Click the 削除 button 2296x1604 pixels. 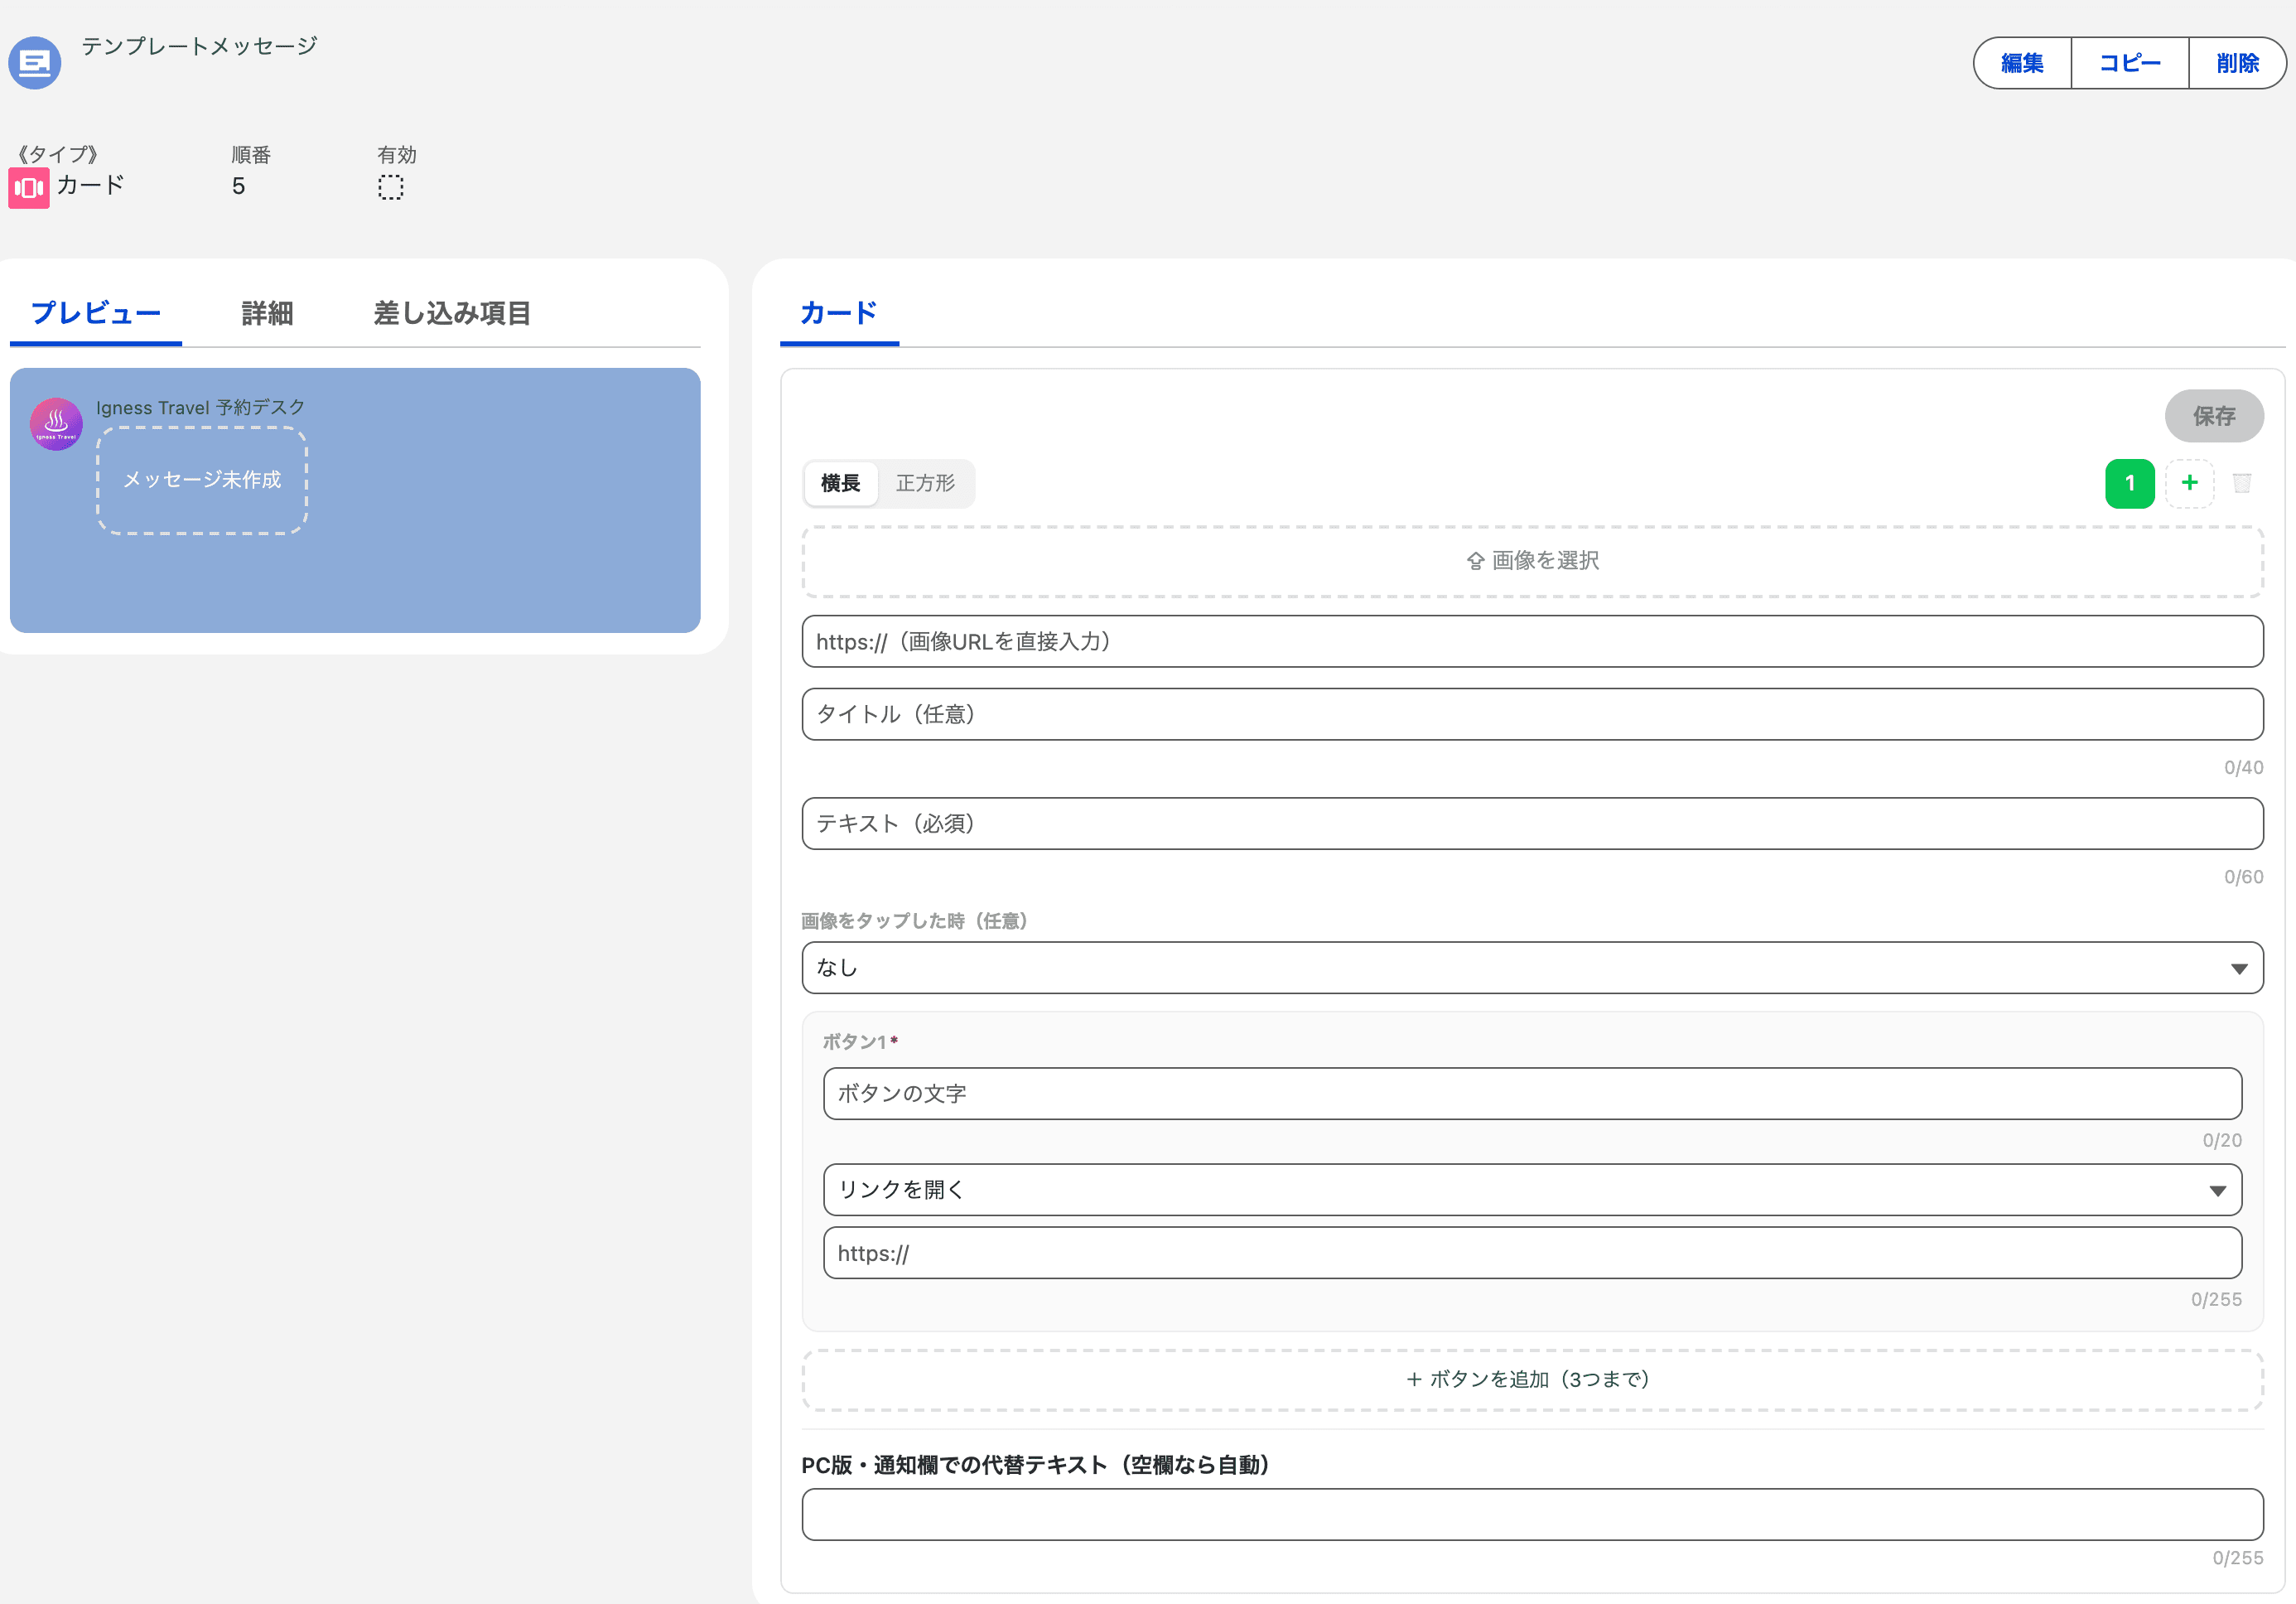click(2238, 63)
